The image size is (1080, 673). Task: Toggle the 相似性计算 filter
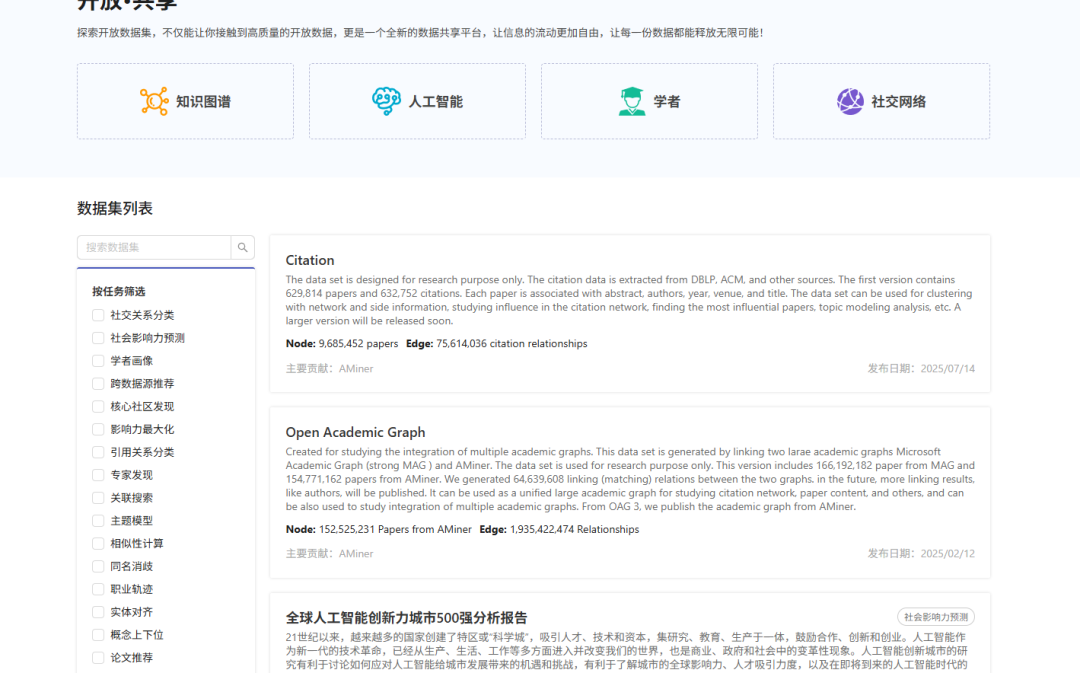(x=98, y=543)
